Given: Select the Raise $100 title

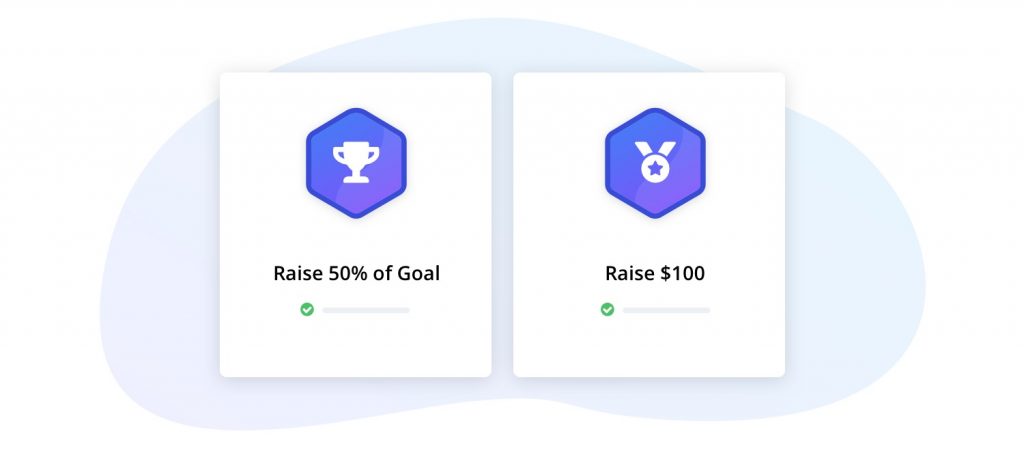Looking at the screenshot, I should pyautogui.click(x=655, y=273).
